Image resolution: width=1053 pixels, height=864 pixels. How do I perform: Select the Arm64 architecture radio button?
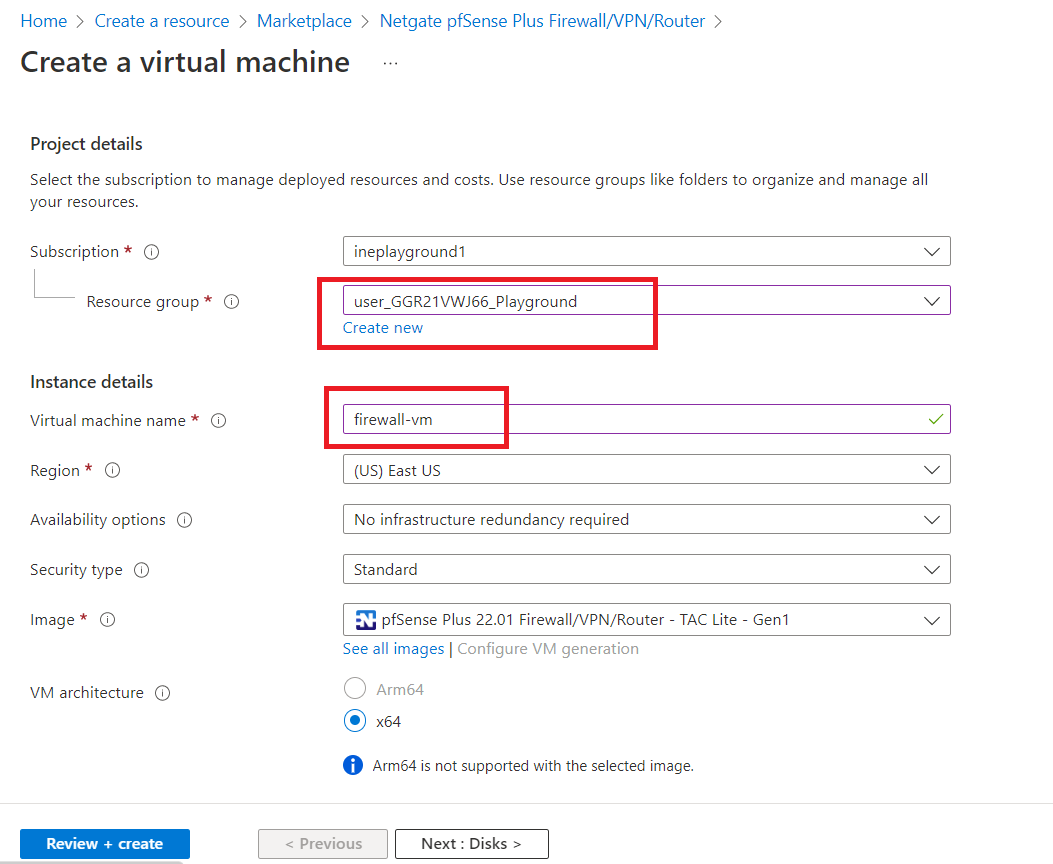click(x=354, y=689)
